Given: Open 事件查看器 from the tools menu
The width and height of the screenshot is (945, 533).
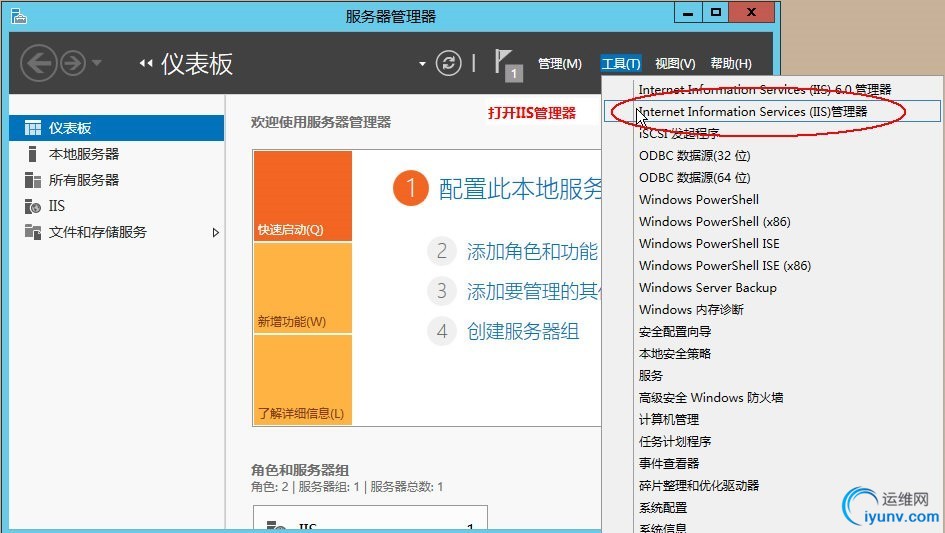Looking at the screenshot, I should (x=669, y=464).
